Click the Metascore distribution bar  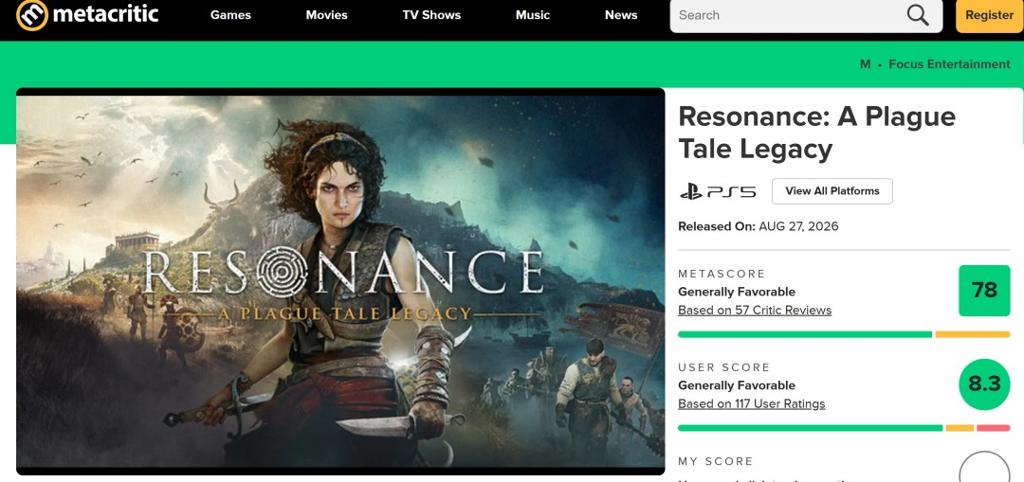pos(844,334)
